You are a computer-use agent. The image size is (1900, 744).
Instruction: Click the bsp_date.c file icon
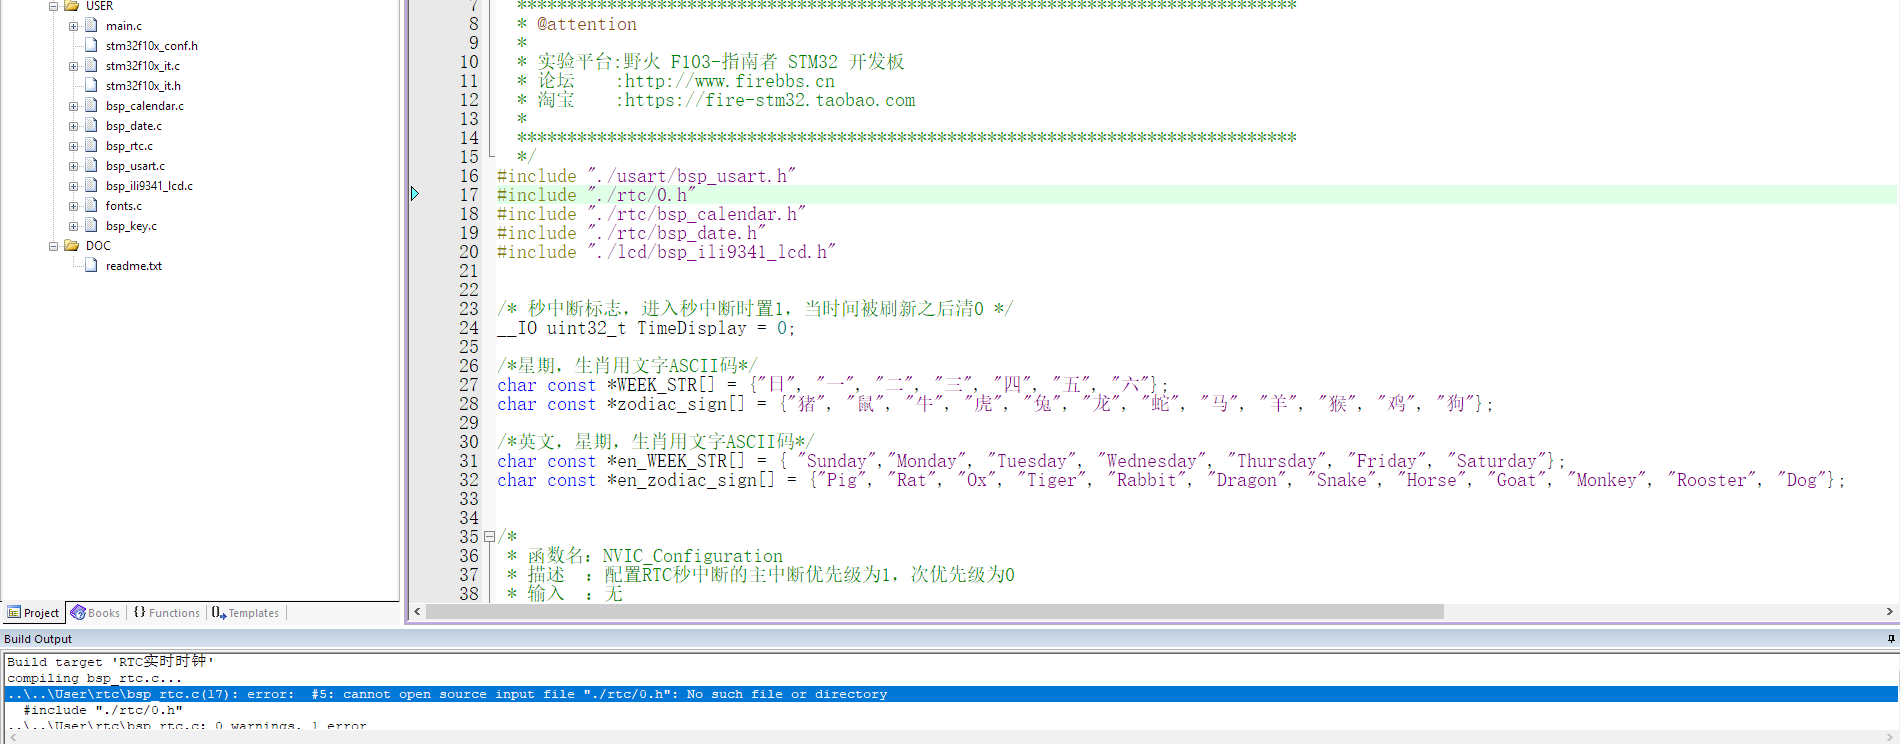pos(91,126)
